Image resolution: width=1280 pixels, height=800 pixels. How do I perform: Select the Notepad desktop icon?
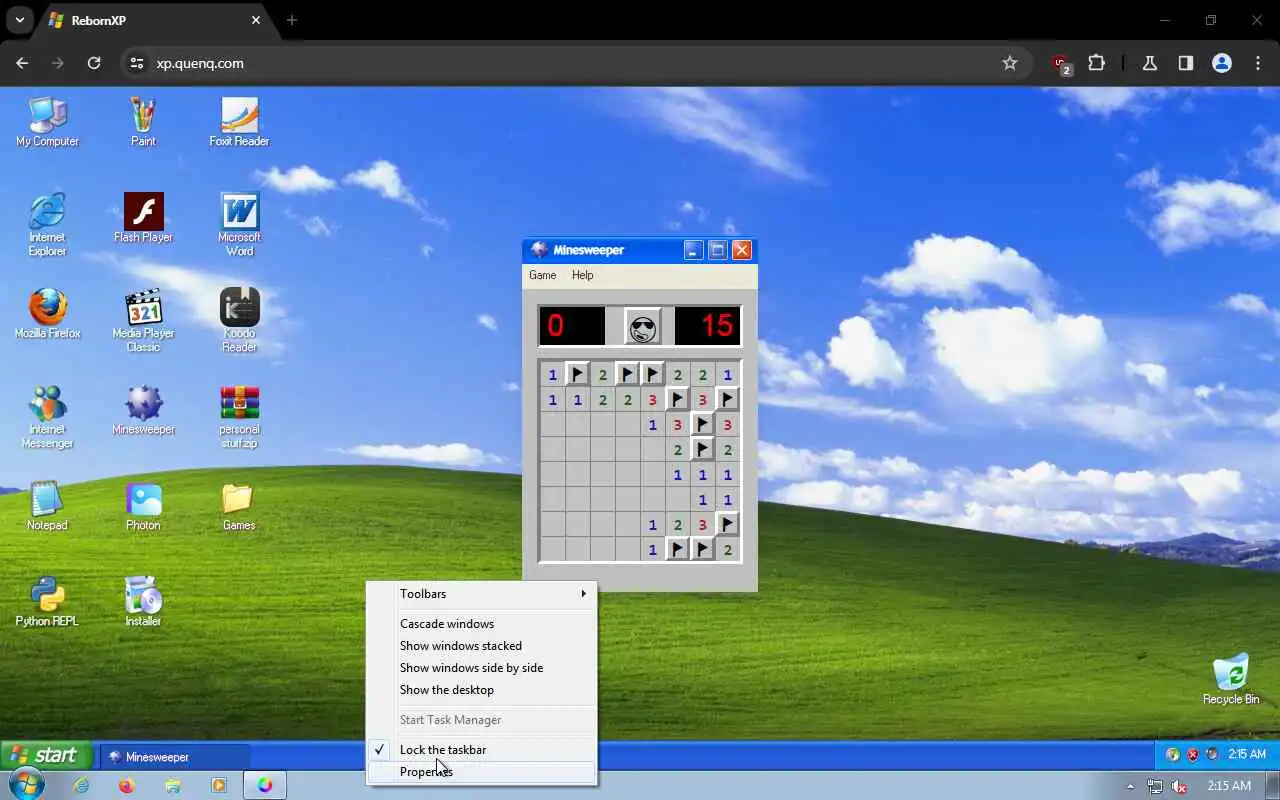pyautogui.click(x=47, y=506)
